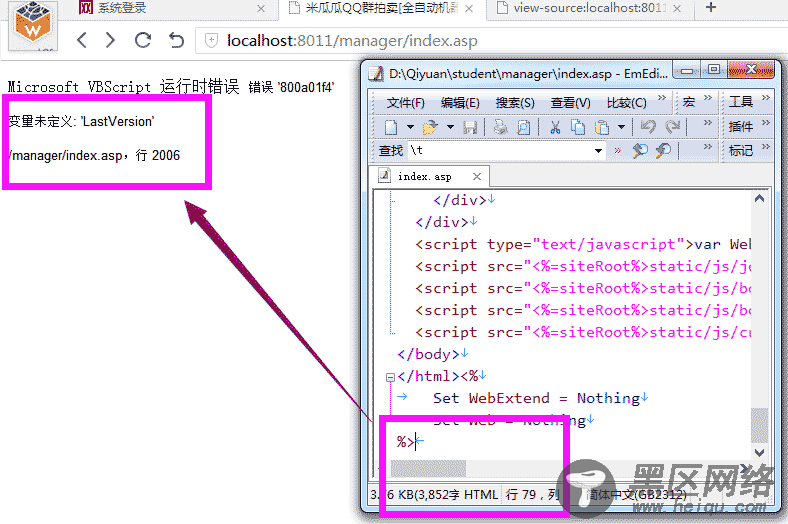This screenshot has height=524, width=788.
Task: Open the 文件(F) menu
Action: (405, 102)
